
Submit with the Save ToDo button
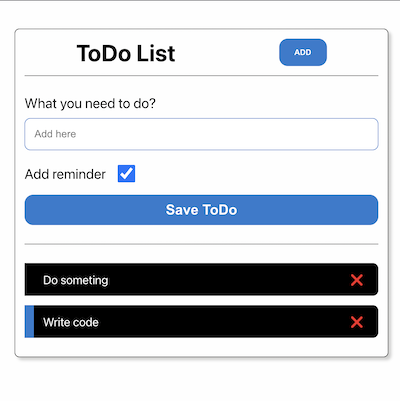pos(201,210)
